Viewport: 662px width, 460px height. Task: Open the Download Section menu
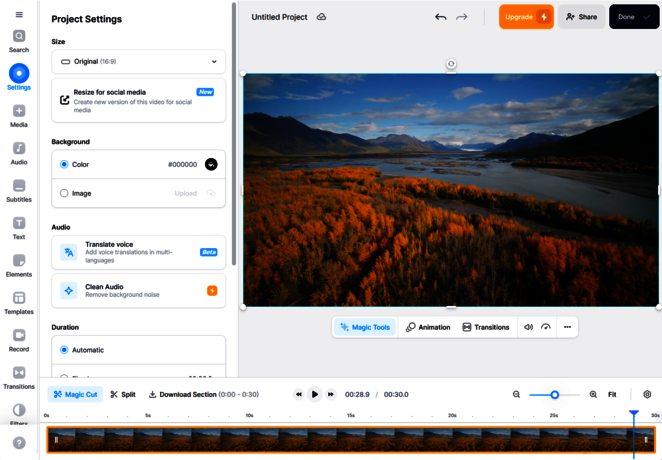click(203, 395)
